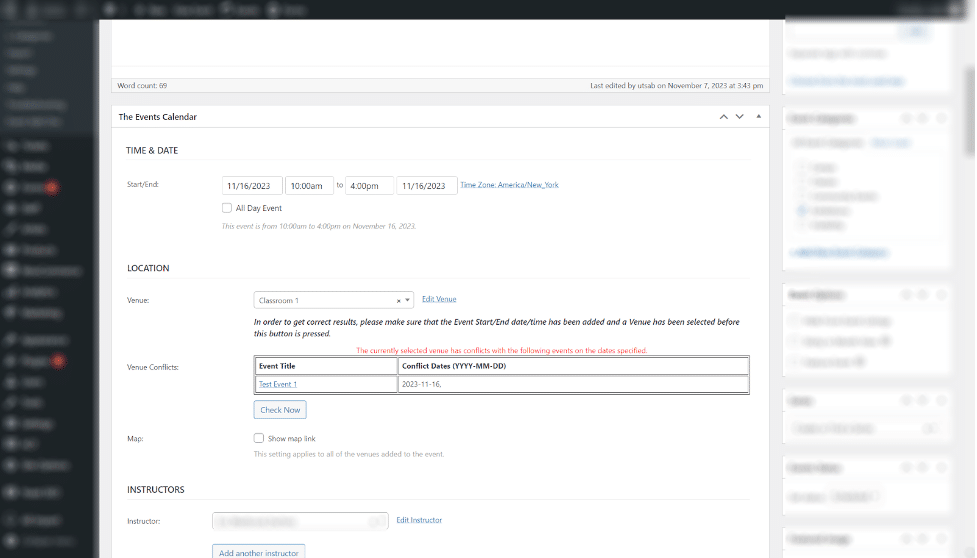The image size is (977, 558).
Task: Click the end date field after 4:00pm
Action: 426,186
